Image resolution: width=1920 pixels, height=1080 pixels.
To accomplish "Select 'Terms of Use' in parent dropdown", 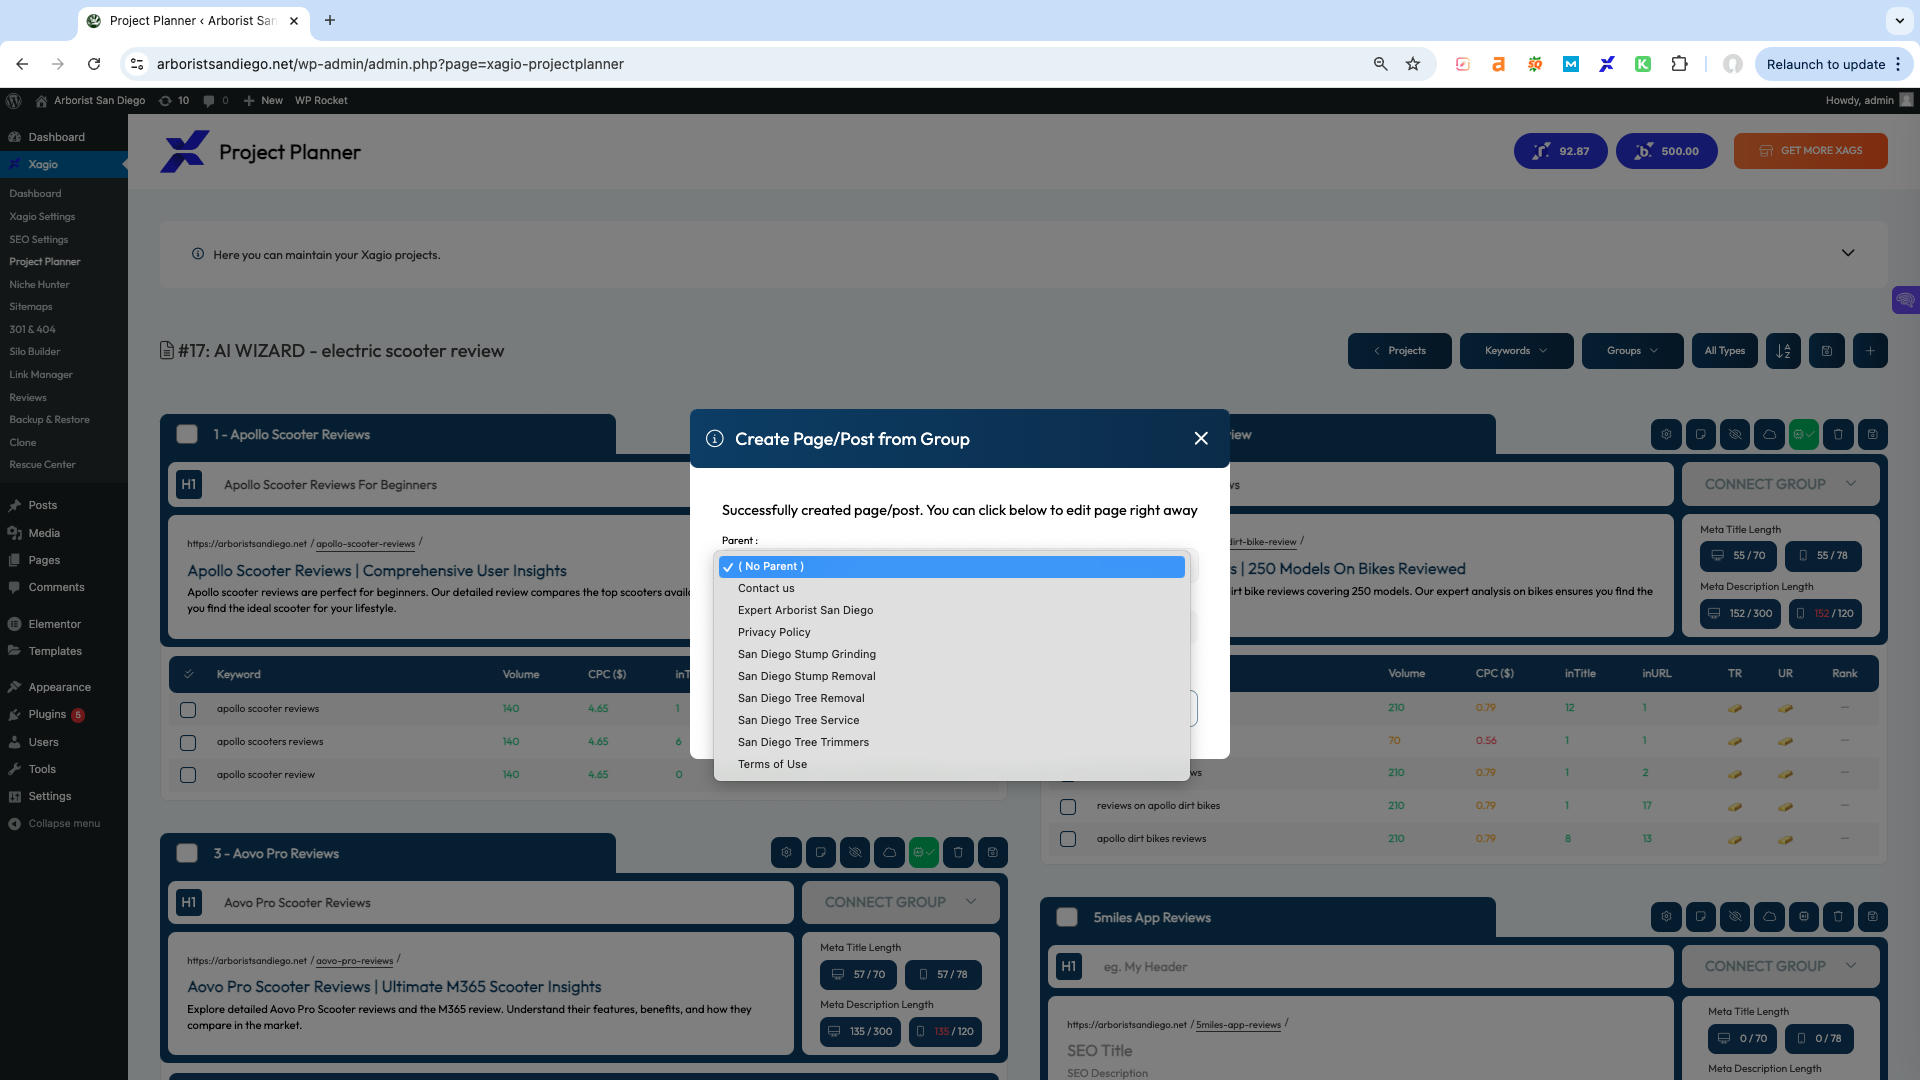I will [x=951, y=765].
